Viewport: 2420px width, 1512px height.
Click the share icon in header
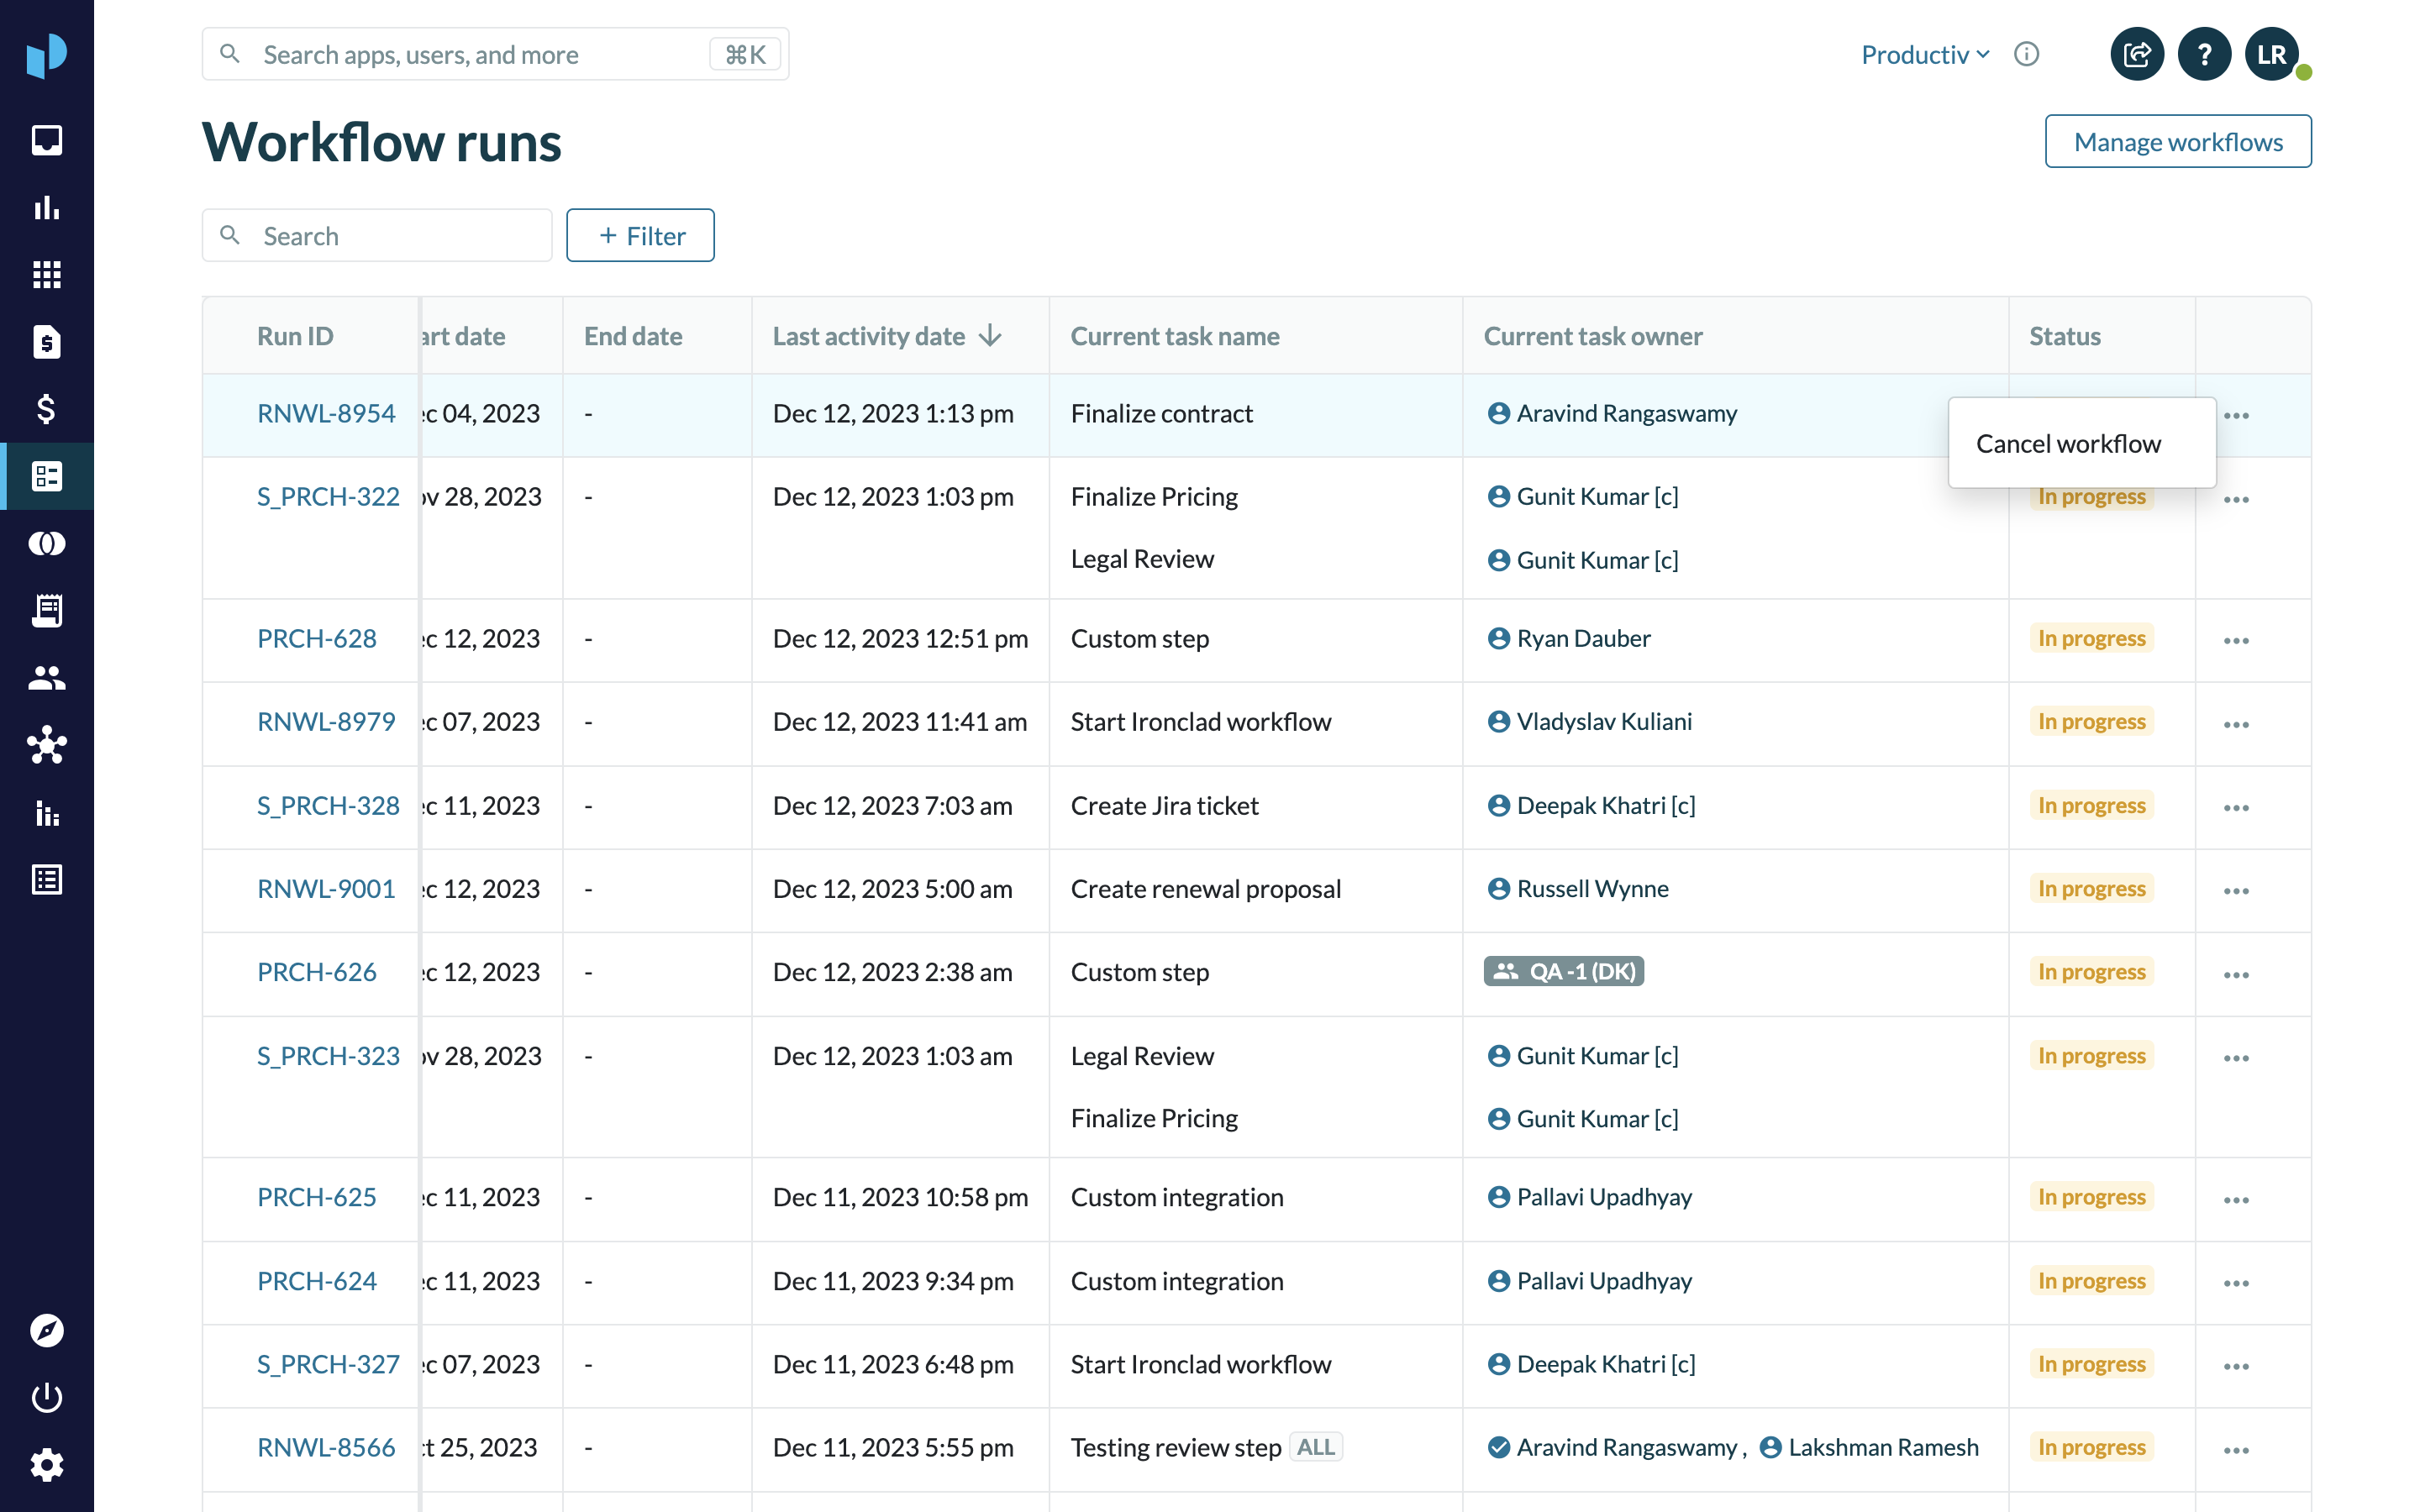(x=2137, y=54)
